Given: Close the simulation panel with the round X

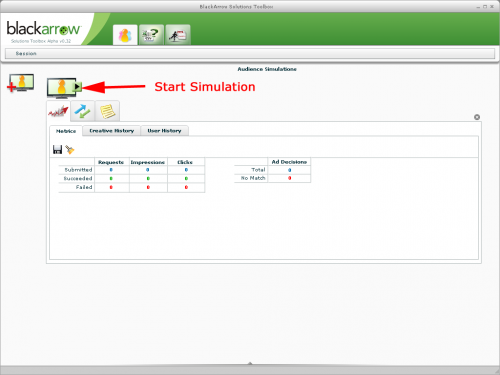Looking at the screenshot, I should tap(477, 117).
